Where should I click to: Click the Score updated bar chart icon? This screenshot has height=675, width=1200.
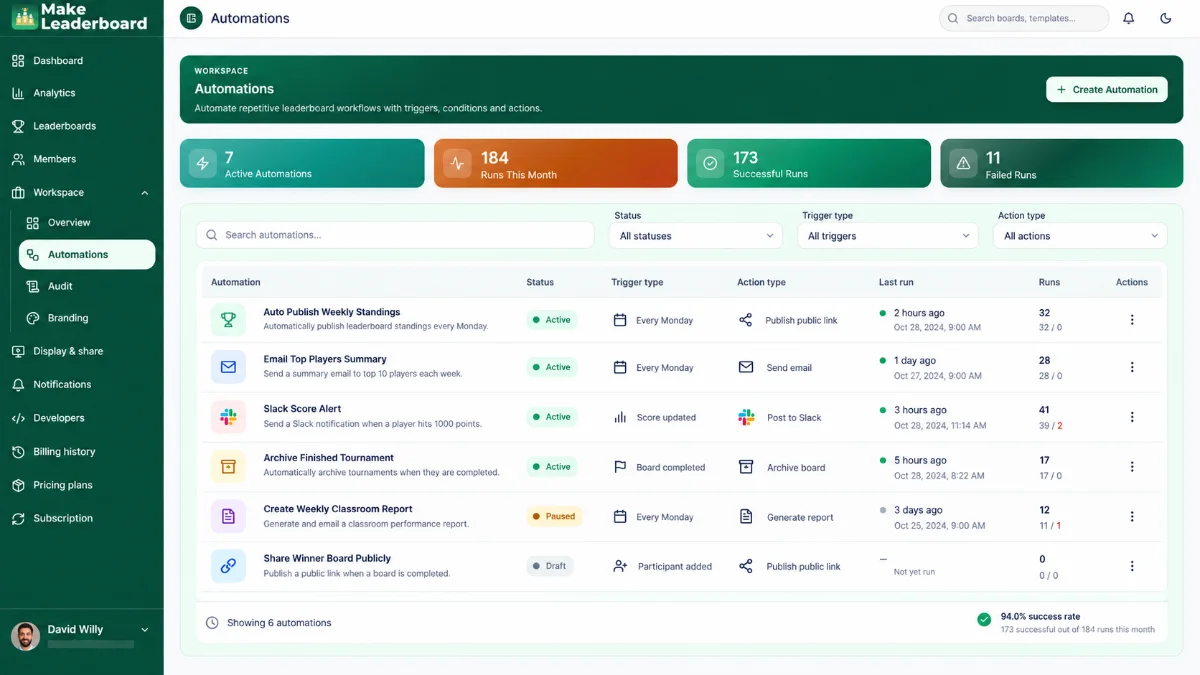pos(620,417)
